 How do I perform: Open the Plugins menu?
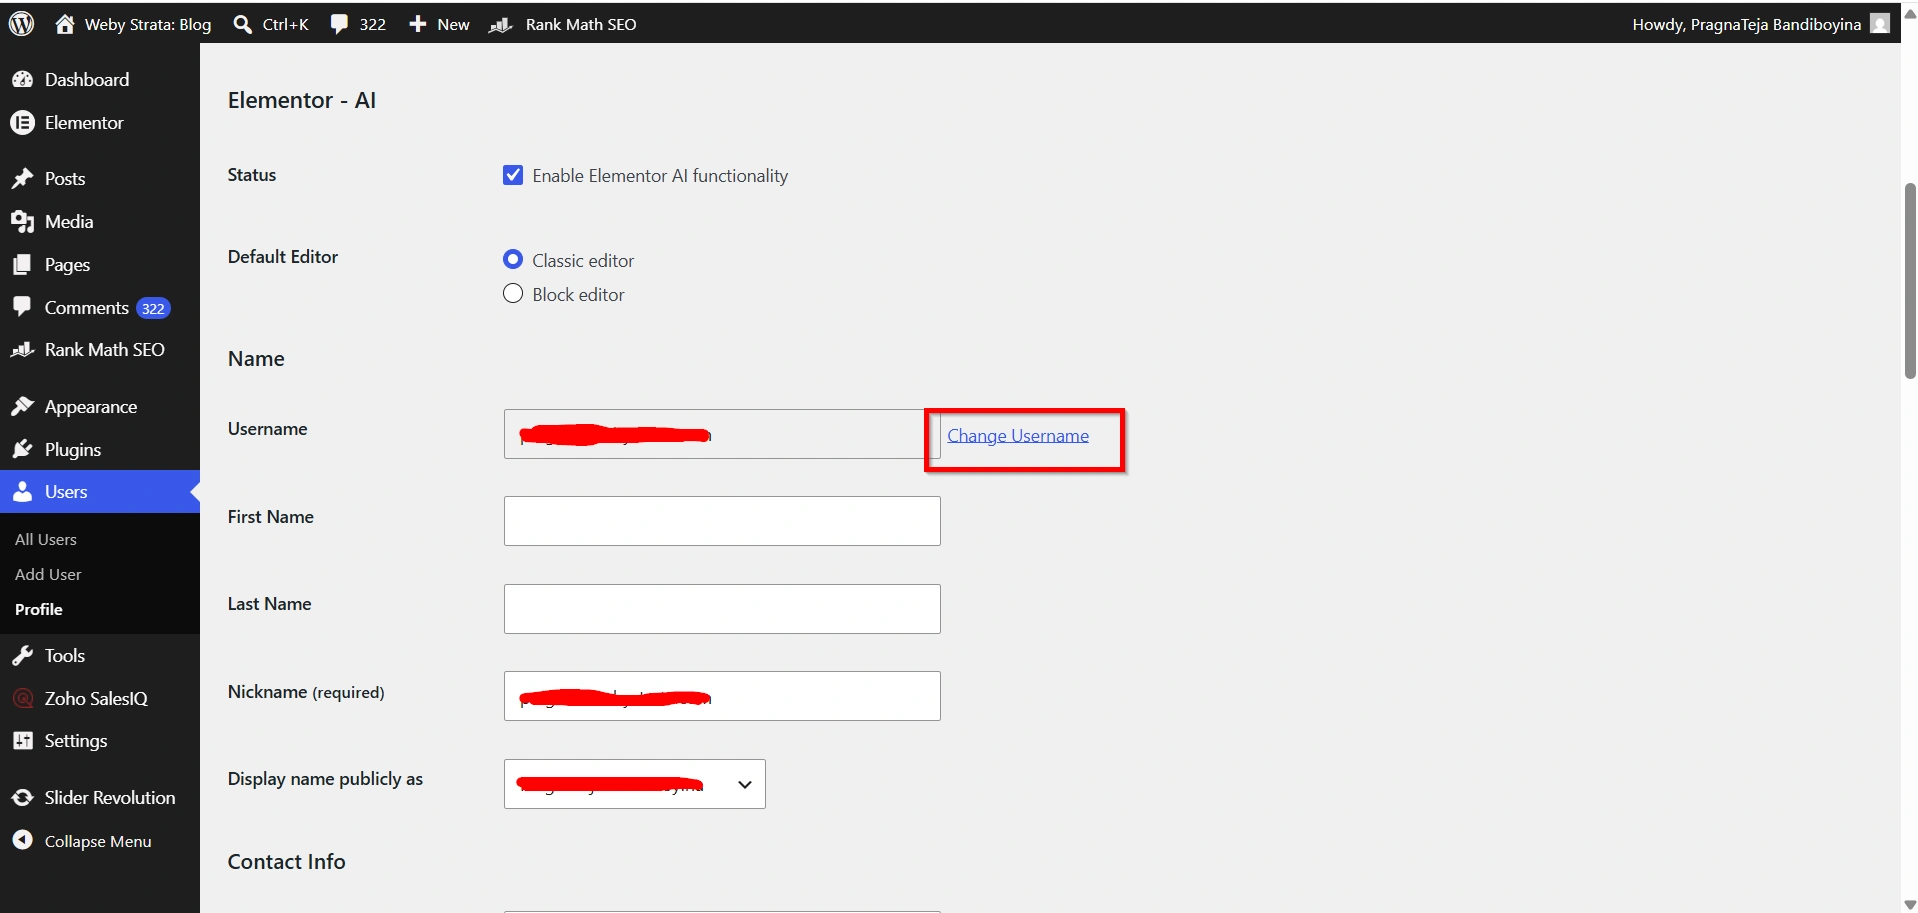point(73,450)
